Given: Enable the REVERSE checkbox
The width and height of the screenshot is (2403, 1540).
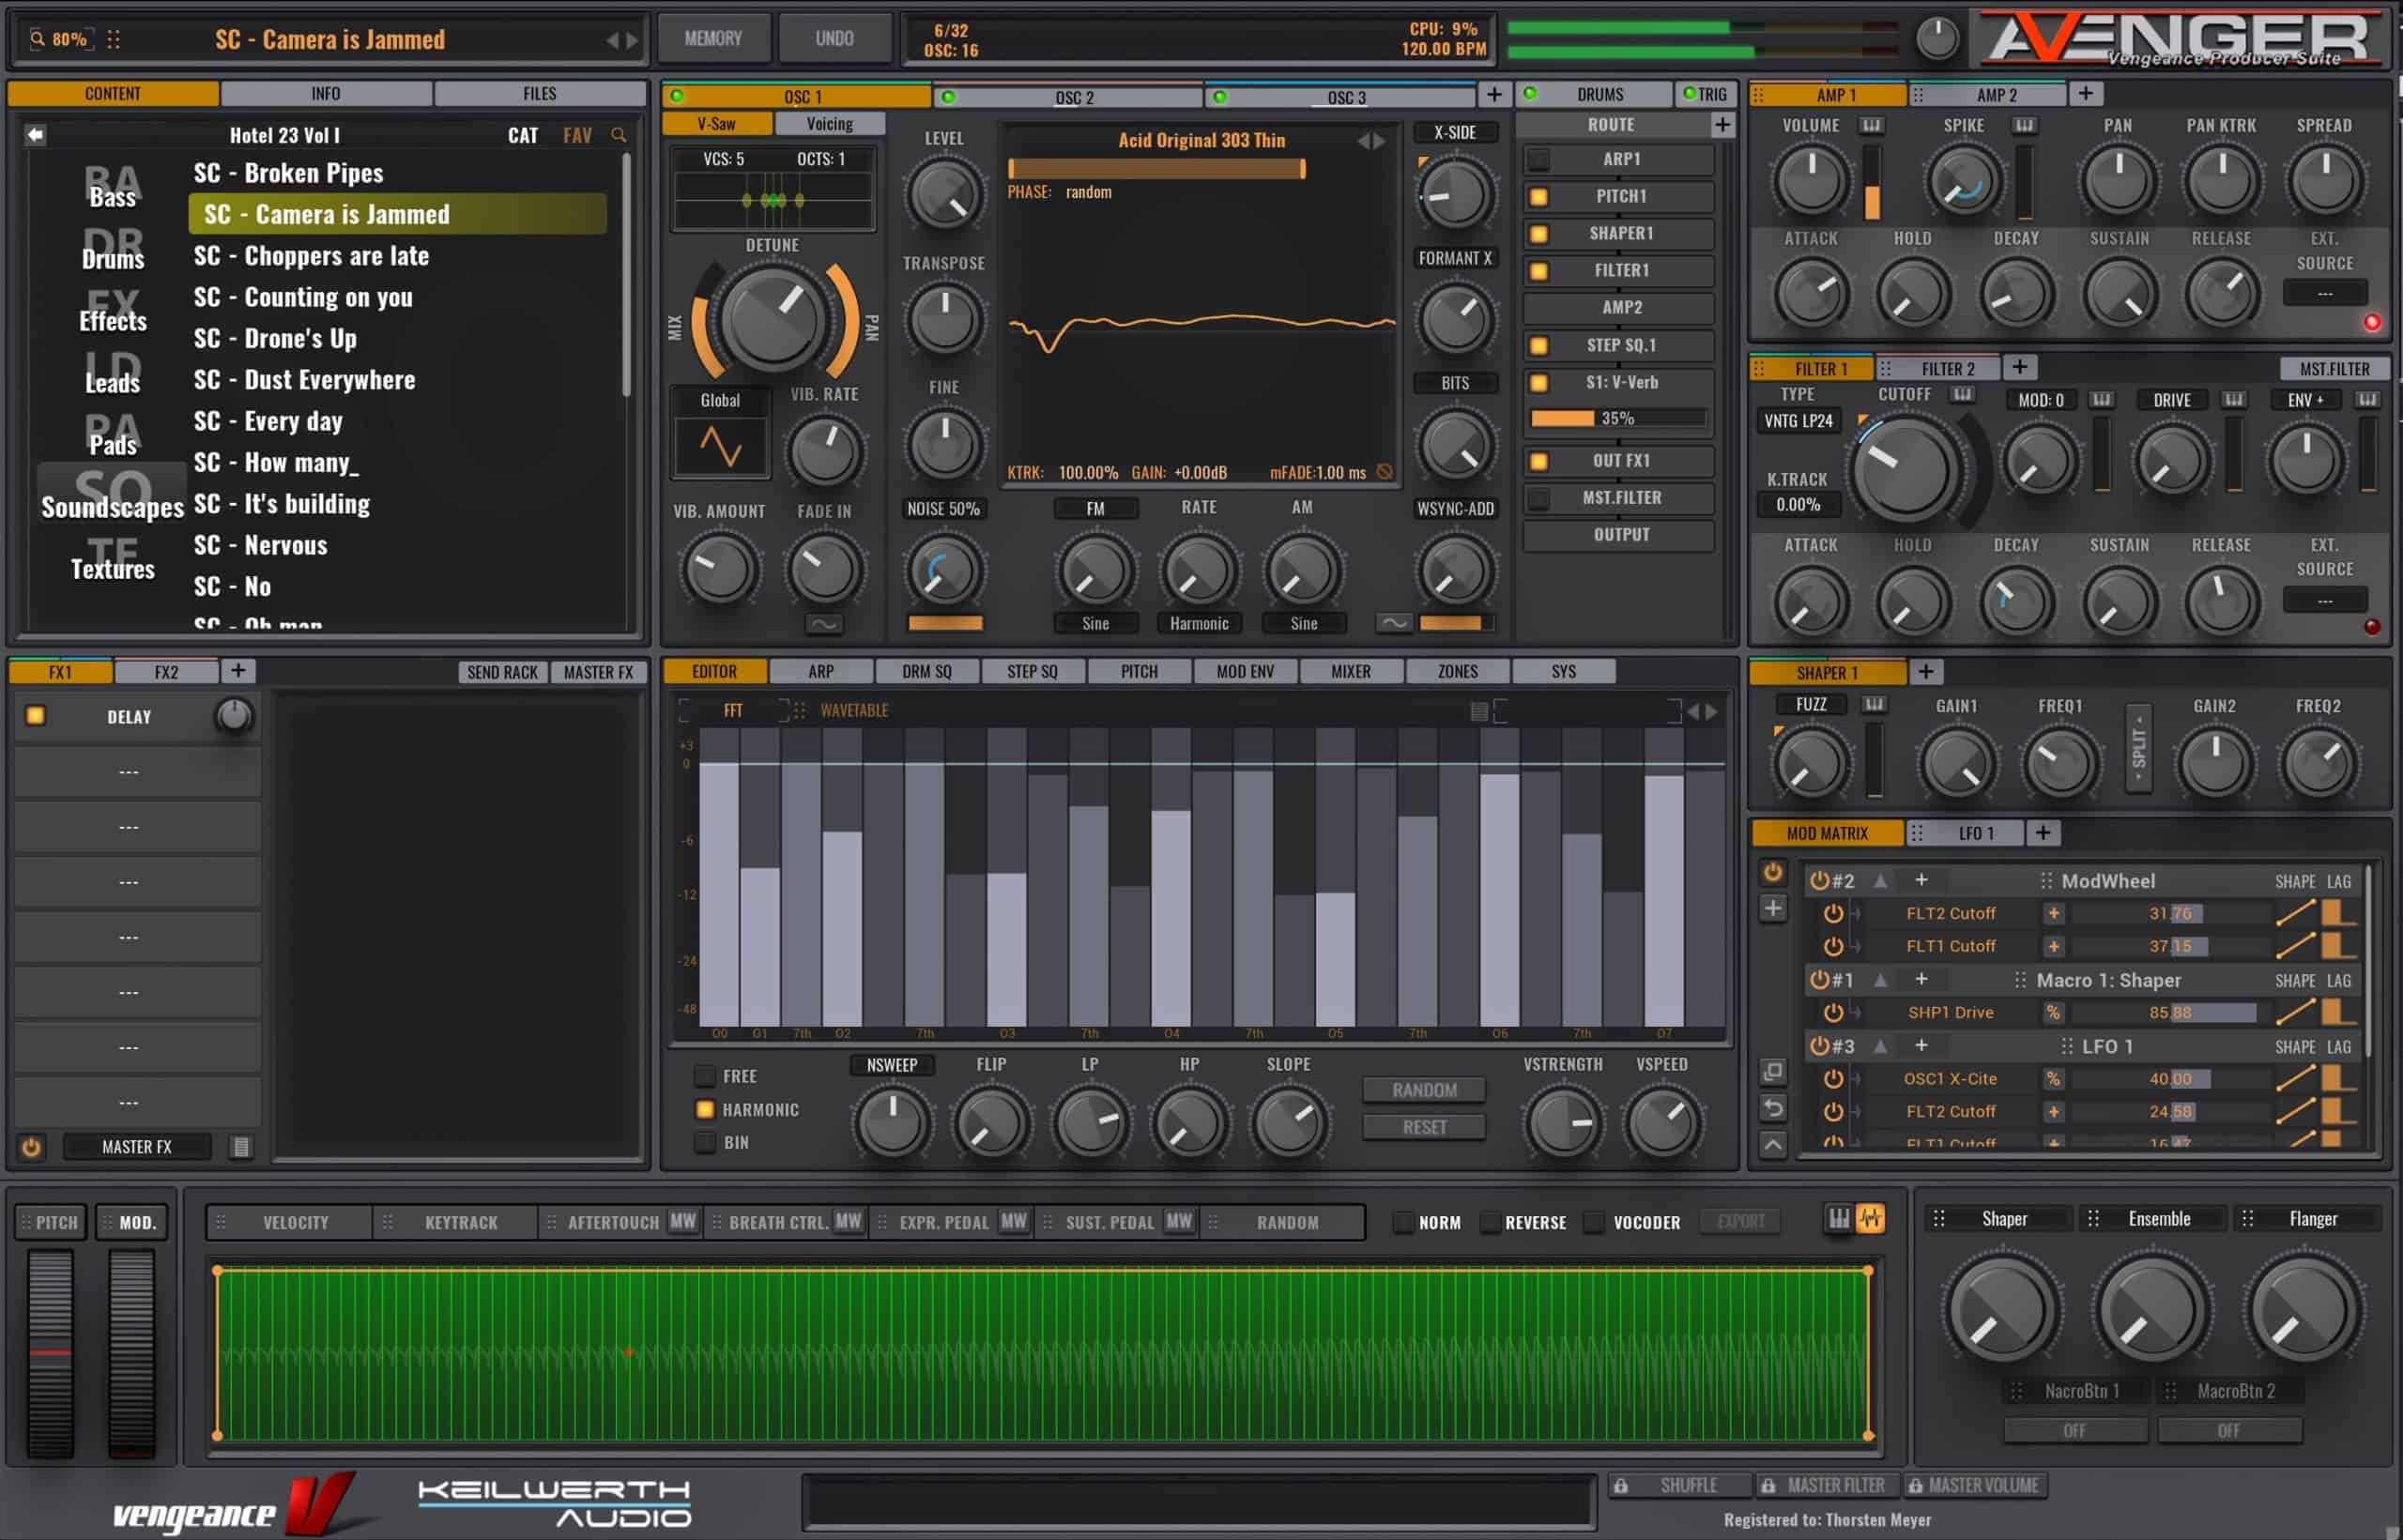Looking at the screenshot, I should point(1489,1222).
